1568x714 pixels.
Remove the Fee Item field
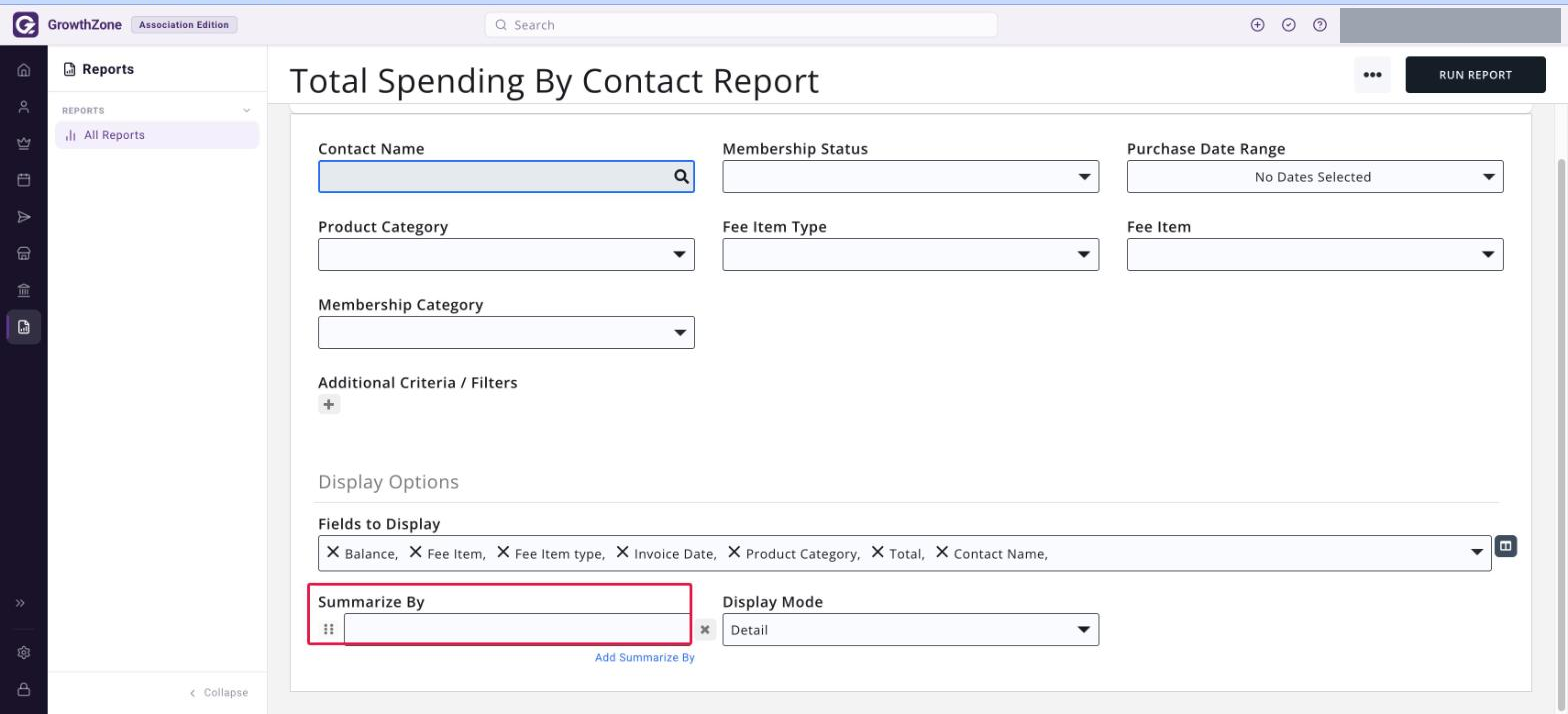[416, 552]
